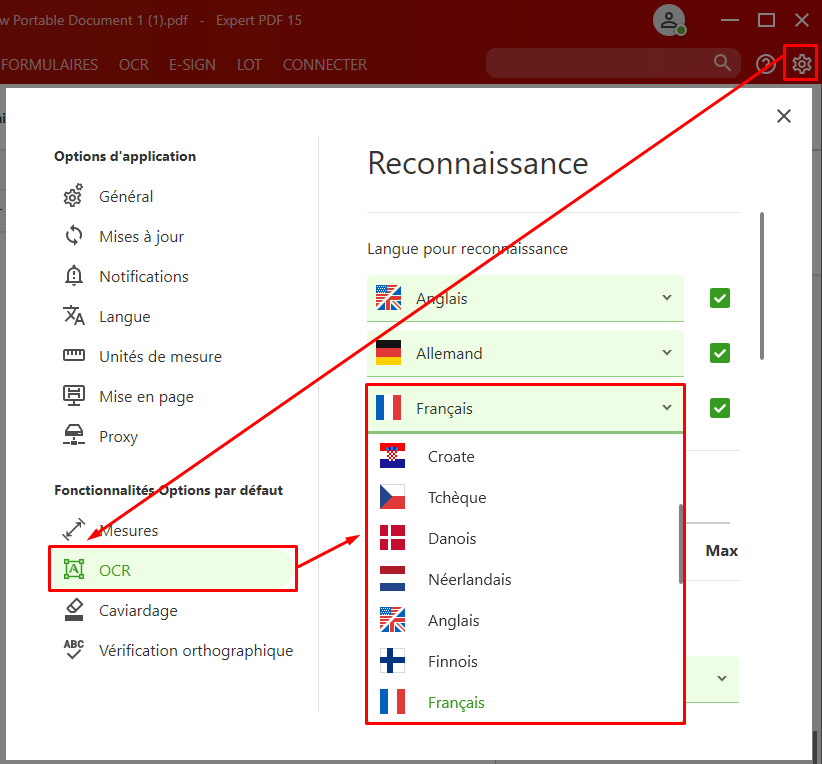Click the search magnifier icon

722,63
